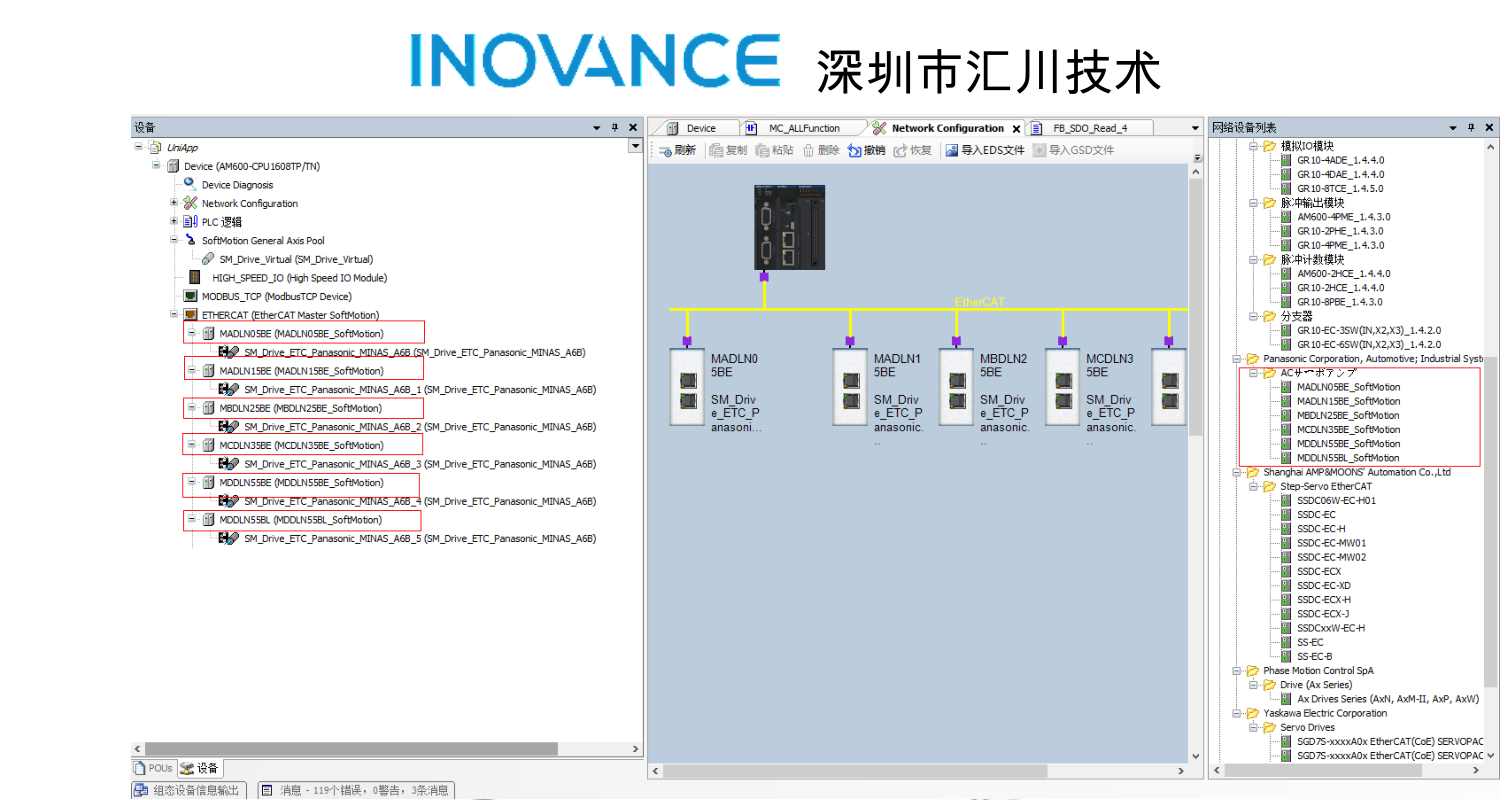Click the 粘贴 paste toolbar button
This screenshot has width=1509, height=800.
pos(775,150)
